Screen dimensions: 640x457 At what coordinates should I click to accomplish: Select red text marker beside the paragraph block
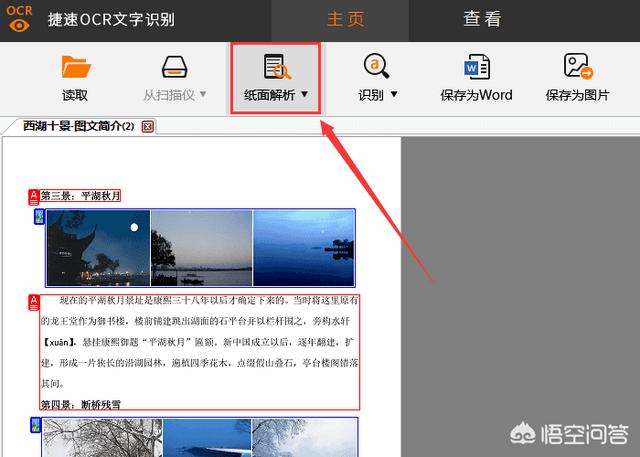tap(33, 301)
